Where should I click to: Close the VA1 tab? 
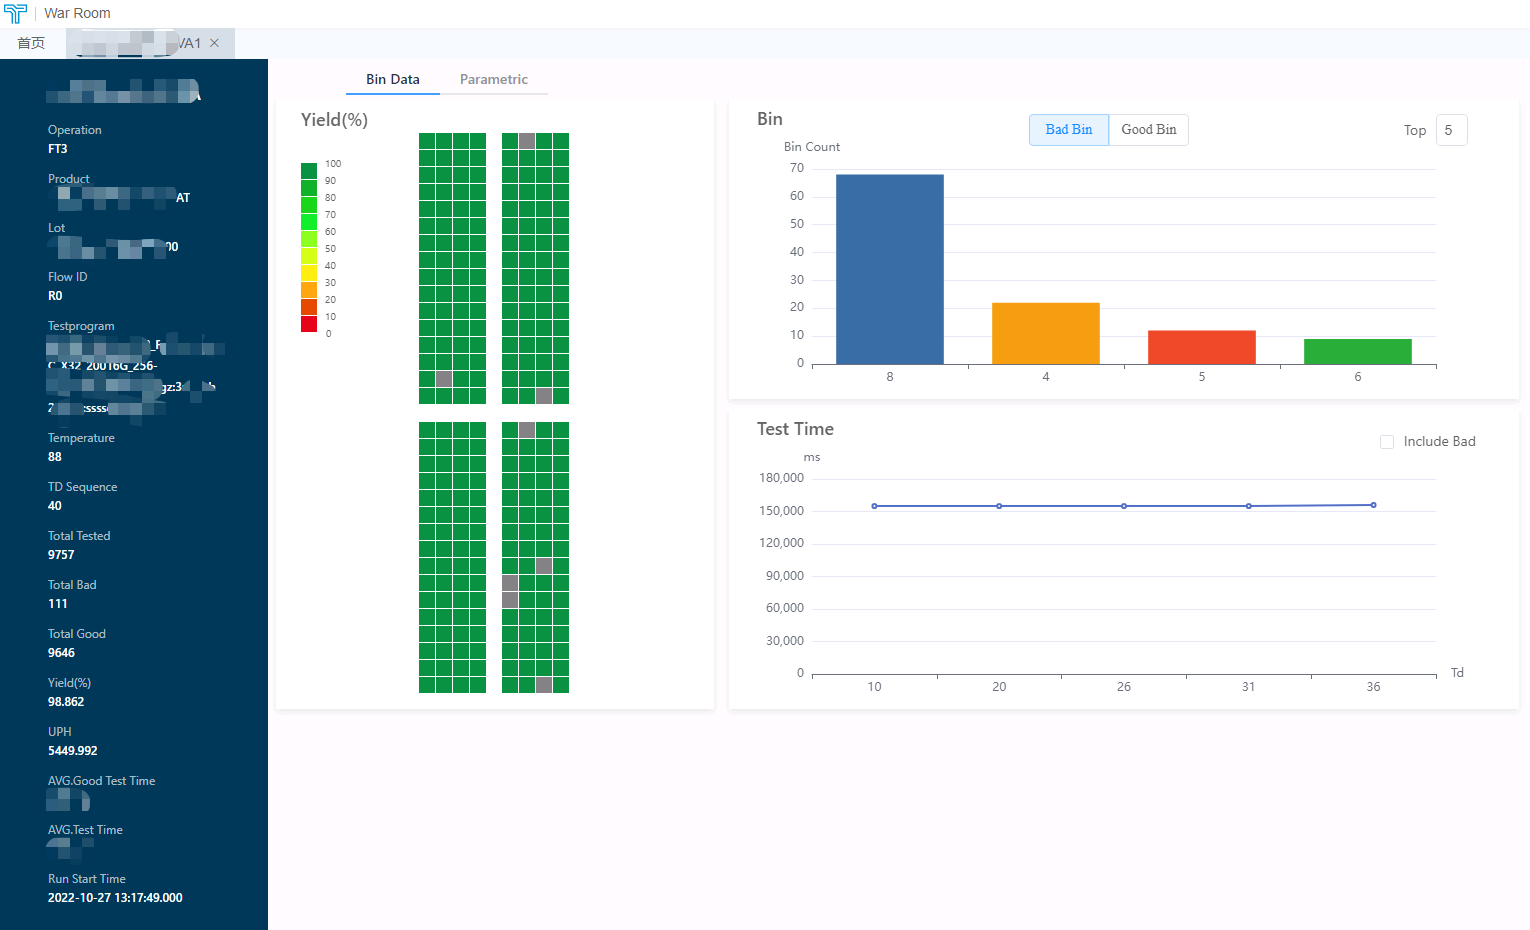pos(214,43)
